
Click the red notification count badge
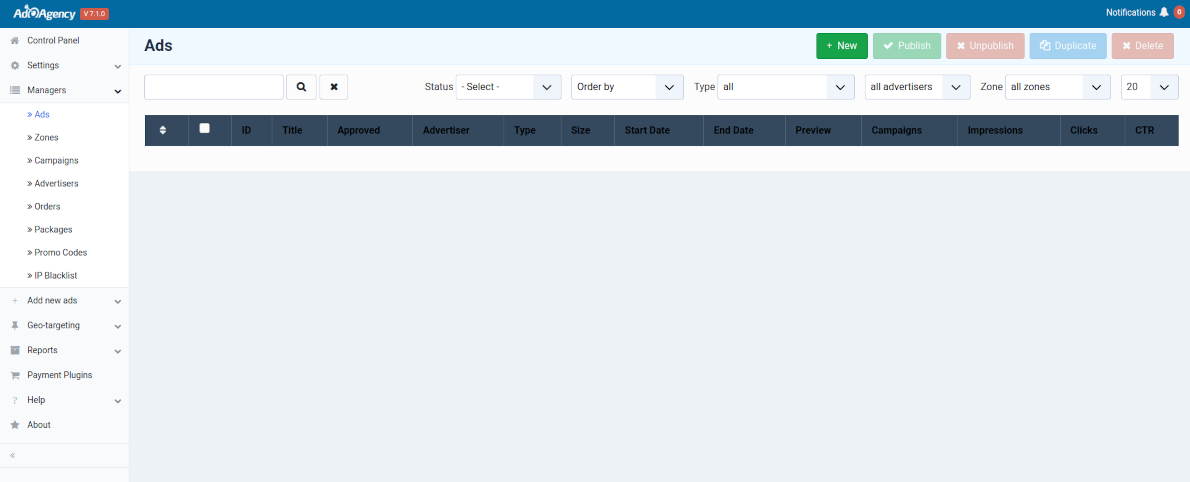point(1179,12)
